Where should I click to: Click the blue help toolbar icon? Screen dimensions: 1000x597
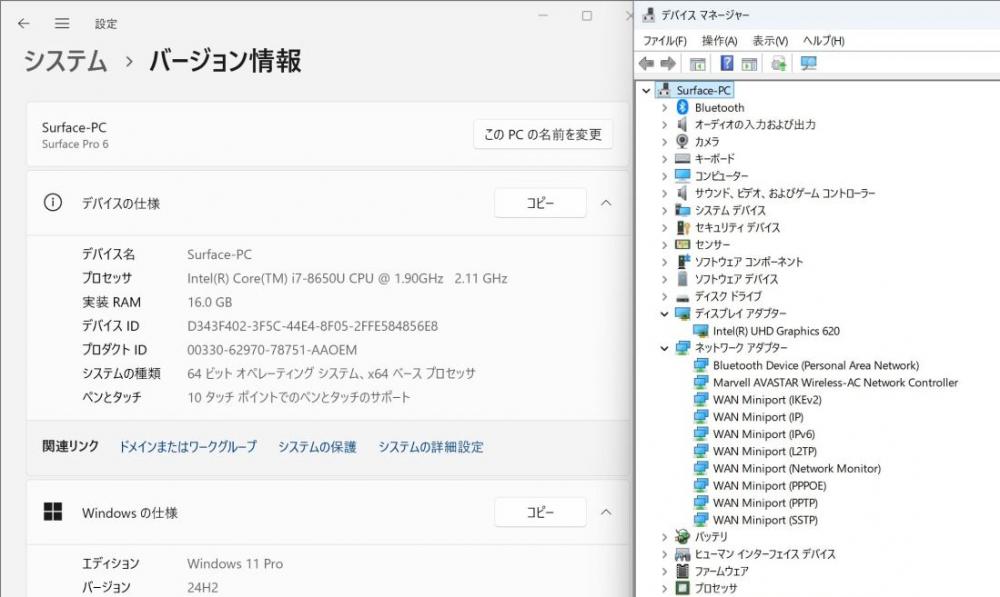pyautogui.click(x=726, y=63)
